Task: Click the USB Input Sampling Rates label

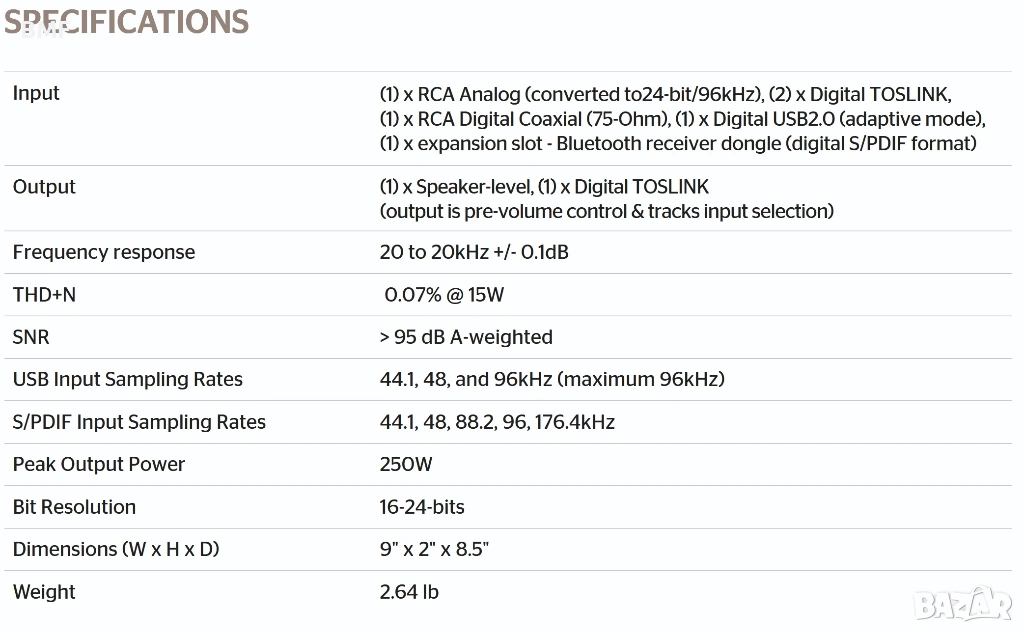Action: 128,379
